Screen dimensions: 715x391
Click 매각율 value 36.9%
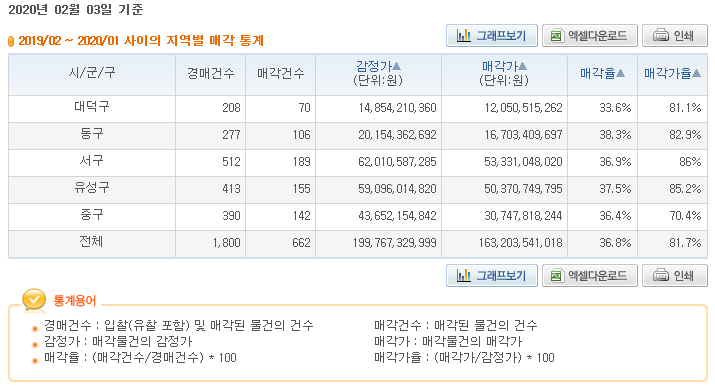[x=615, y=162]
